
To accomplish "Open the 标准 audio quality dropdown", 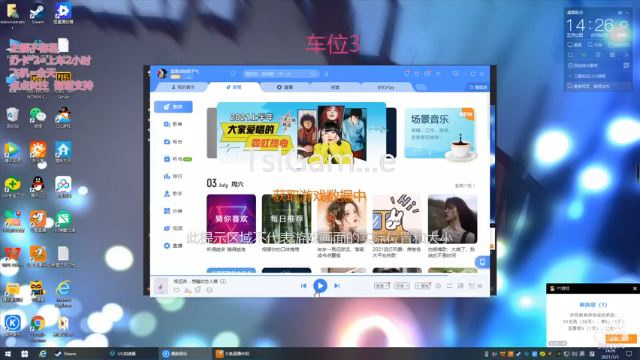I will (x=402, y=286).
